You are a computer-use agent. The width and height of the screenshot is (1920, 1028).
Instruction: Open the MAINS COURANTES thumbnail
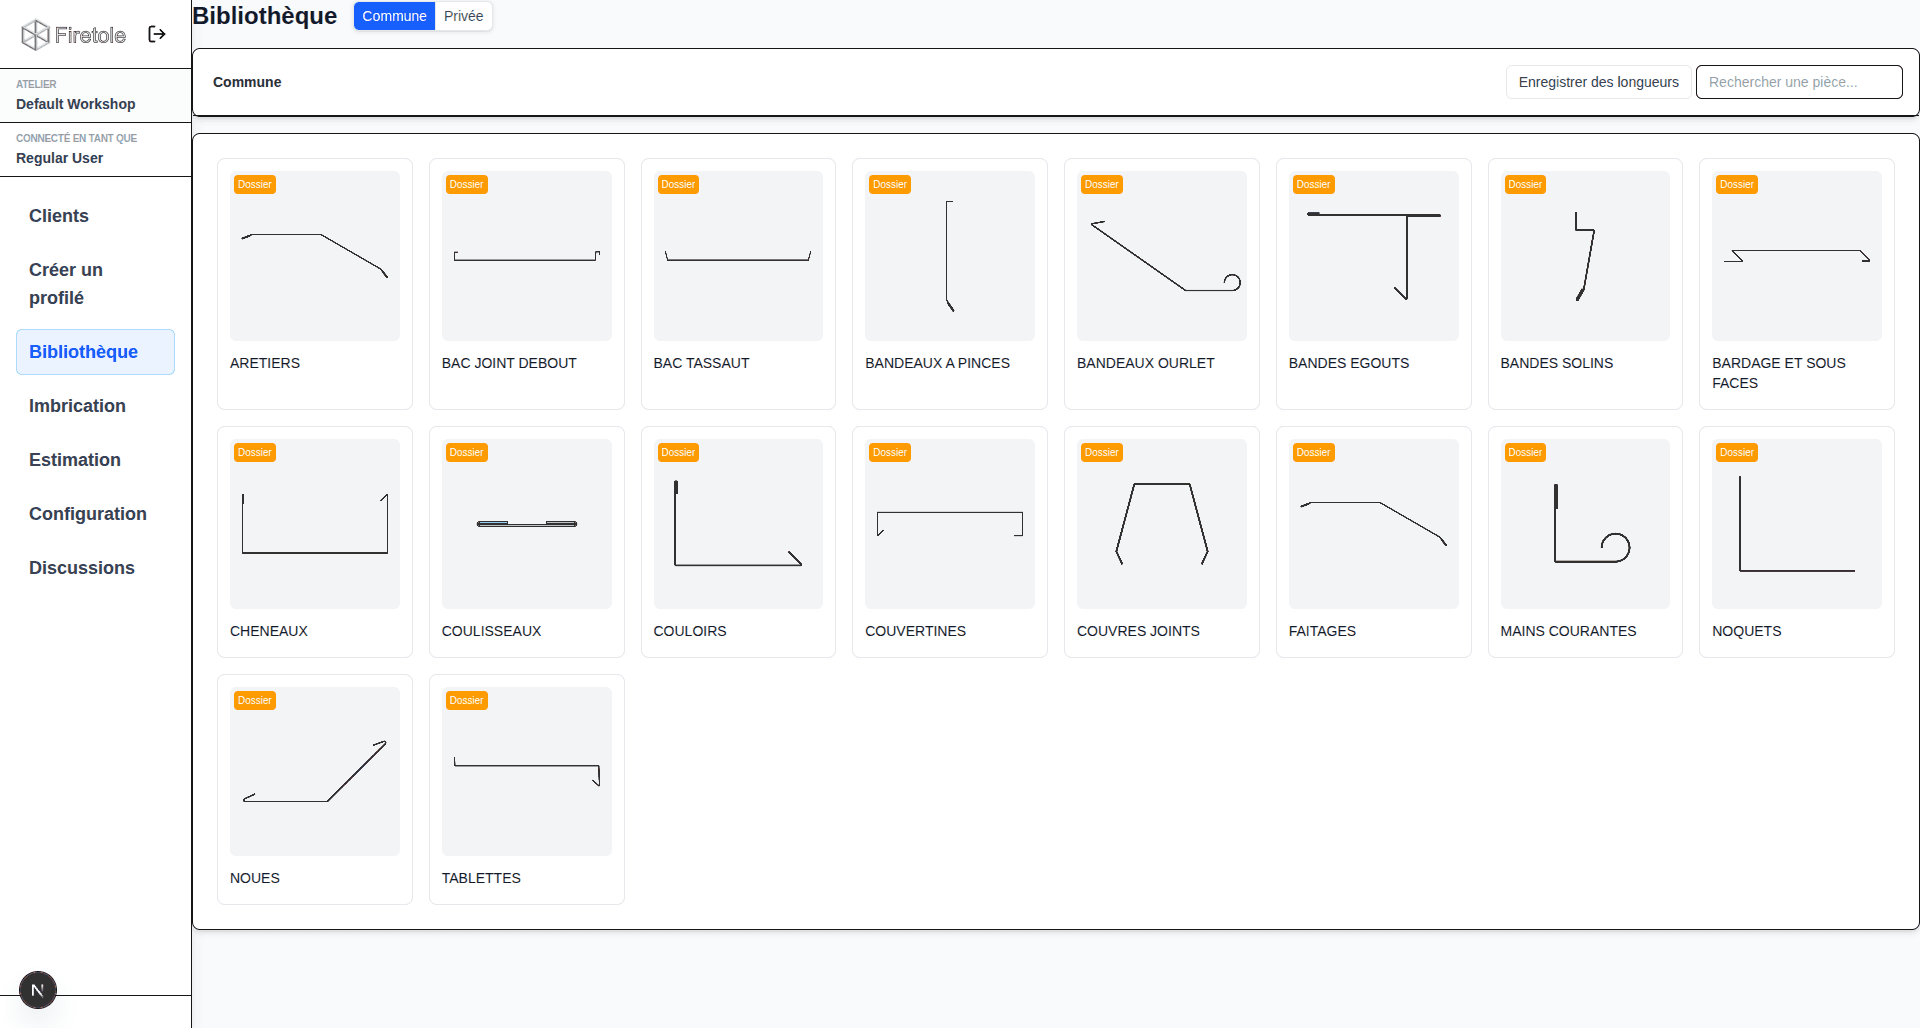click(1585, 524)
